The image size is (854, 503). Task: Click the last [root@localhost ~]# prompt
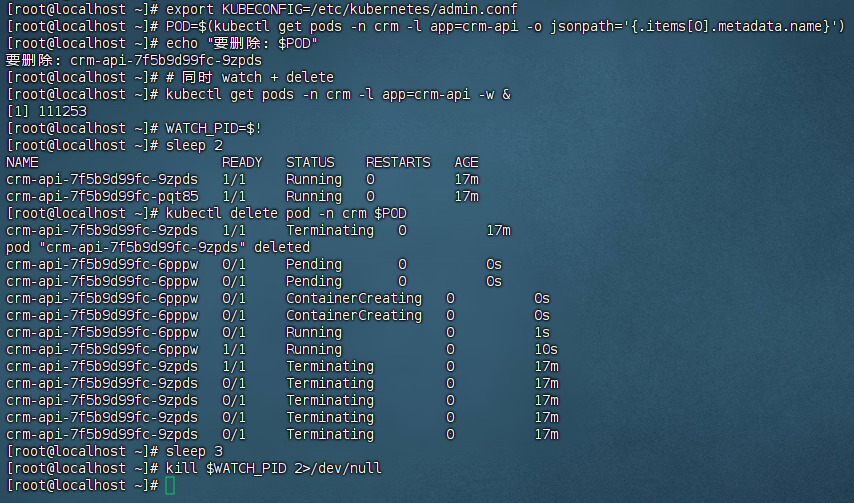click(82, 485)
